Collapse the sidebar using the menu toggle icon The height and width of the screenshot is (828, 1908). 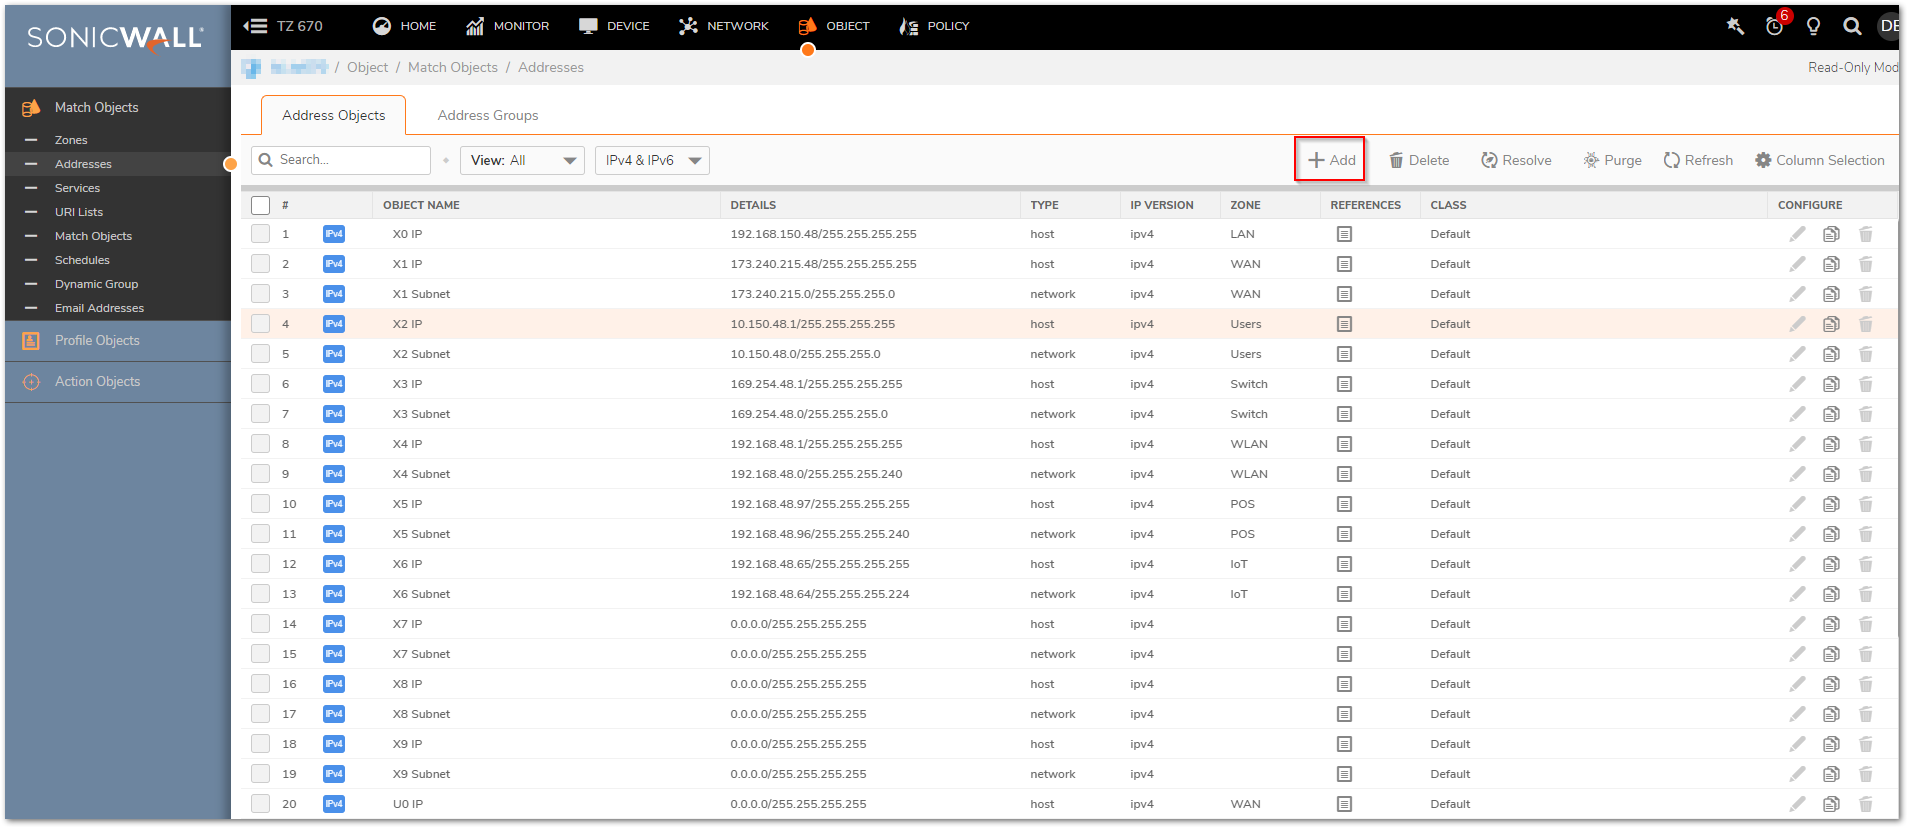point(256,26)
